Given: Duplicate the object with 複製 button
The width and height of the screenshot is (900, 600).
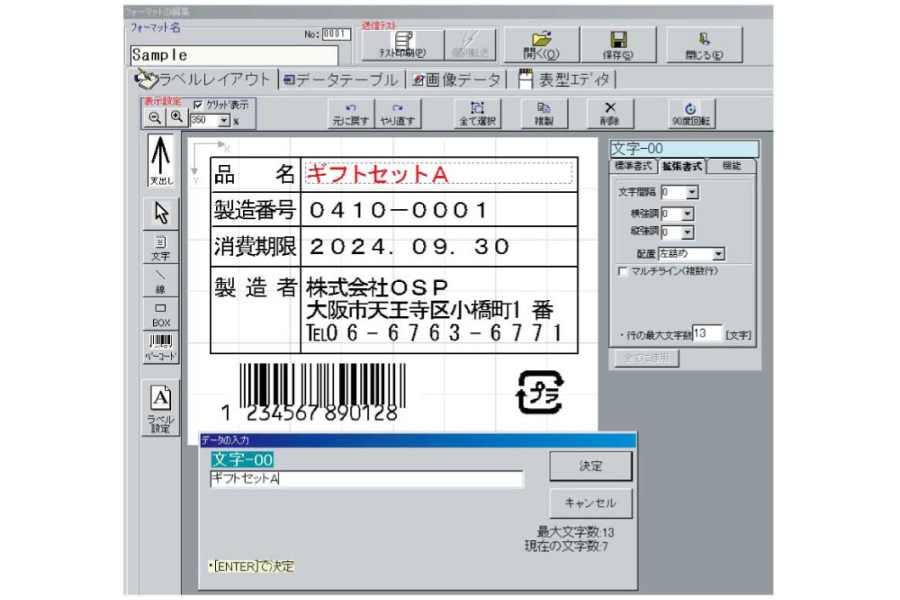Looking at the screenshot, I should pyautogui.click(x=544, y=114).
